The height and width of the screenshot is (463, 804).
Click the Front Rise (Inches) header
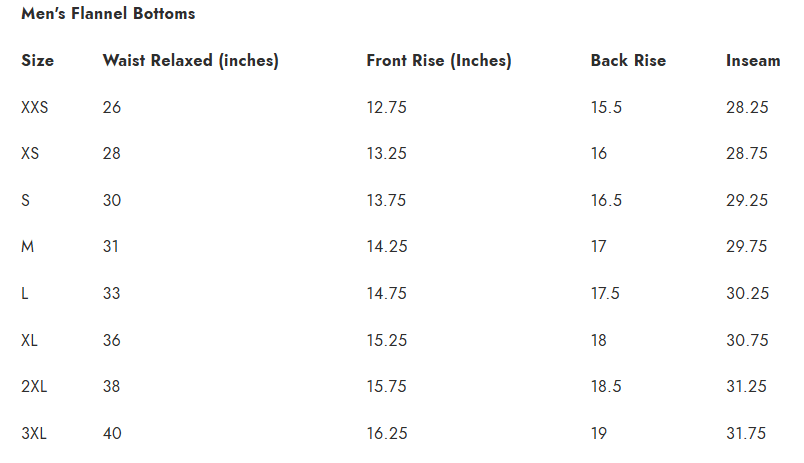click(439, 61)
